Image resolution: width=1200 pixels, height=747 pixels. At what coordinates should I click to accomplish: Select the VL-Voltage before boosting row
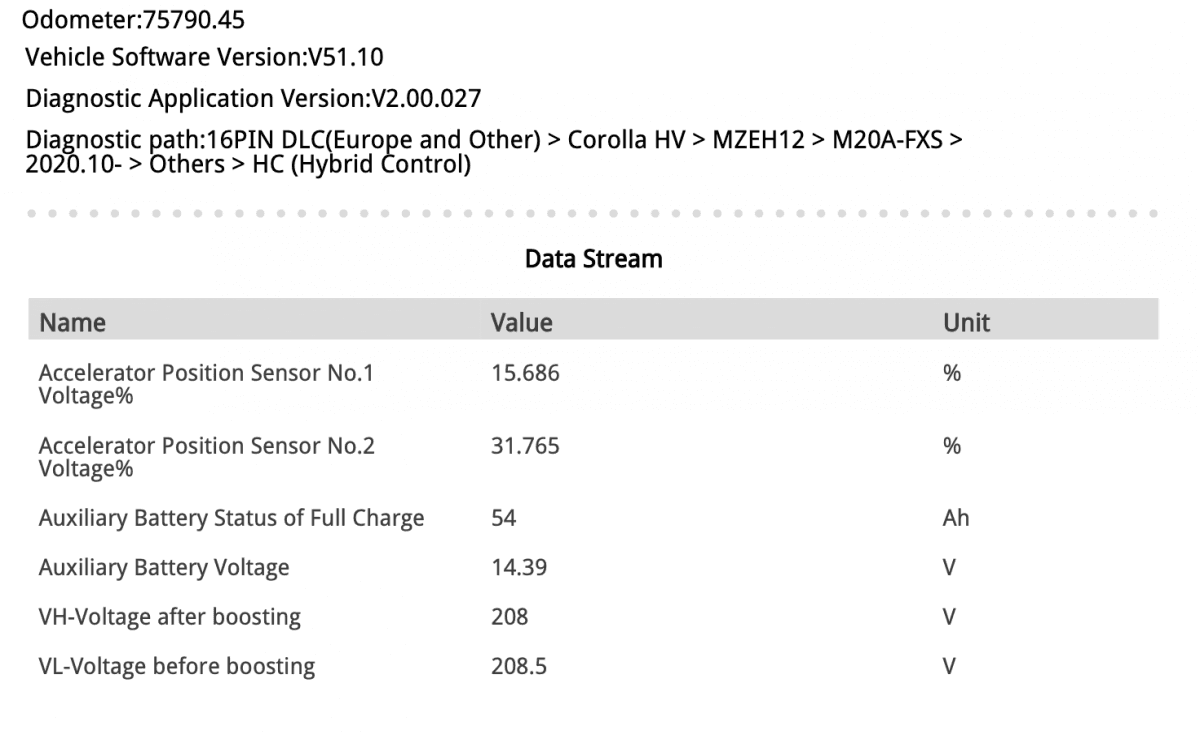pyautogui.click(x=593, y=666)
